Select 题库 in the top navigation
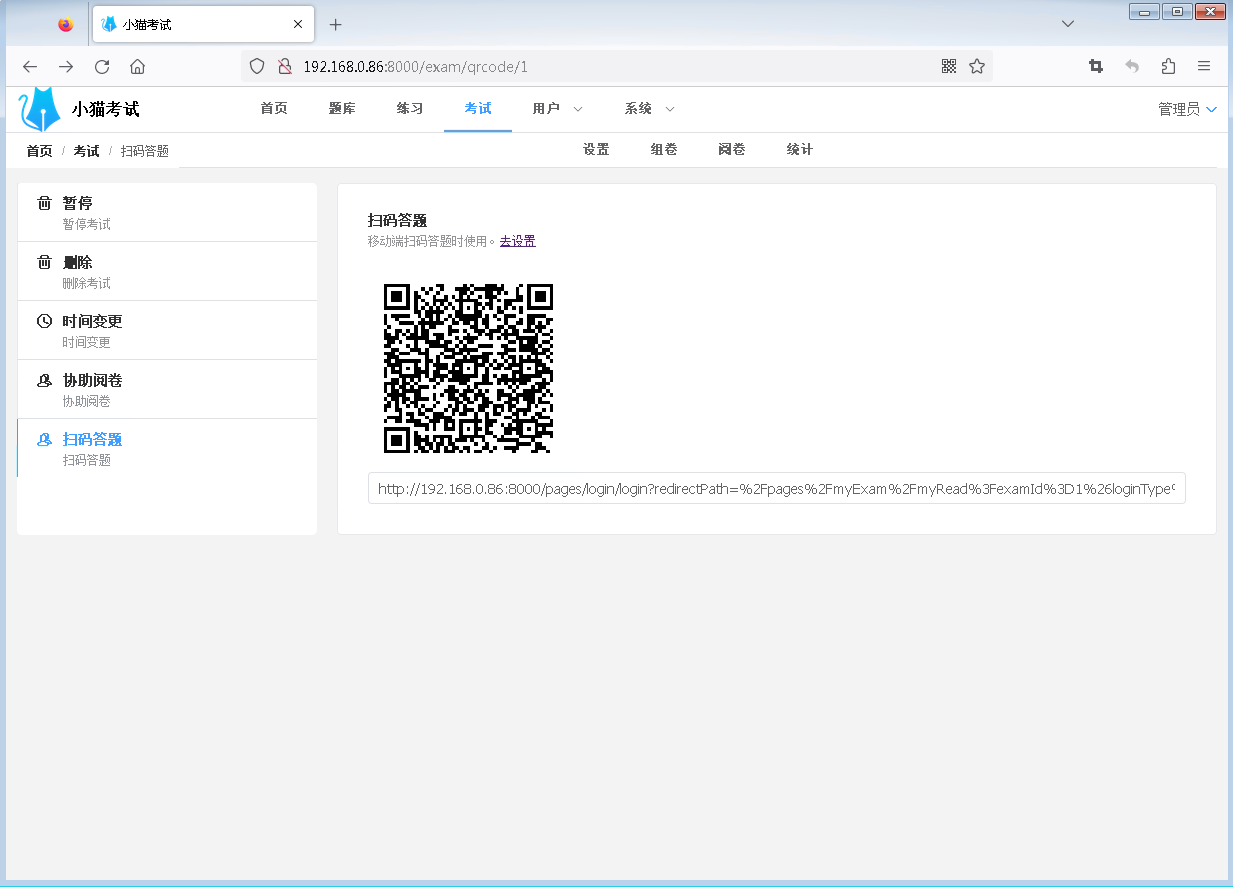Viewport: 1233px width, 887px height. tap(341, 109)
